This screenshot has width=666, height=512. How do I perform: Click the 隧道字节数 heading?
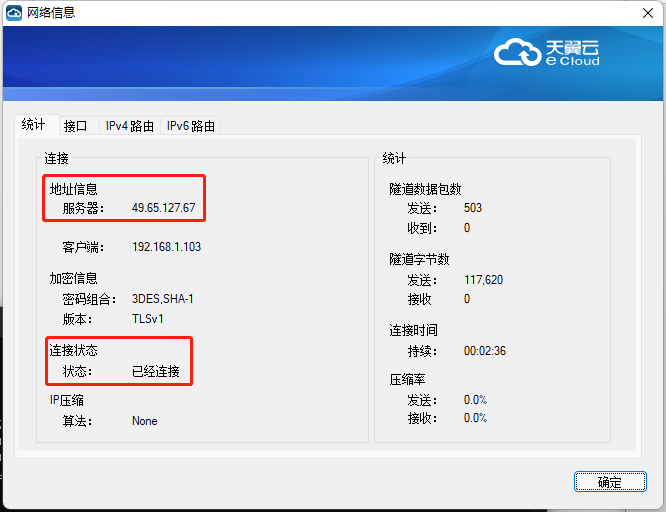pyautogui.click(x=419, y=259)
